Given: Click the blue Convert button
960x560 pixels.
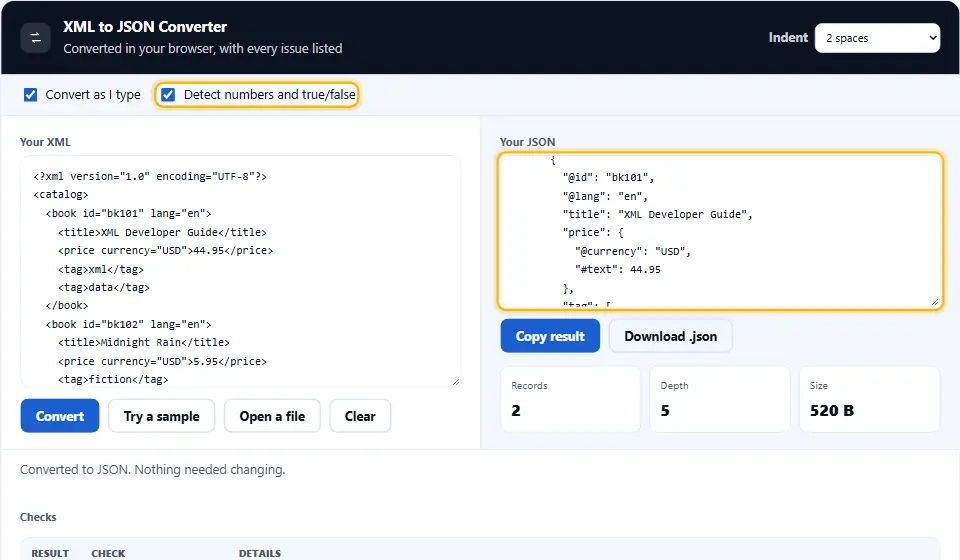Looking at the screenshot, I should pos(60,416).
